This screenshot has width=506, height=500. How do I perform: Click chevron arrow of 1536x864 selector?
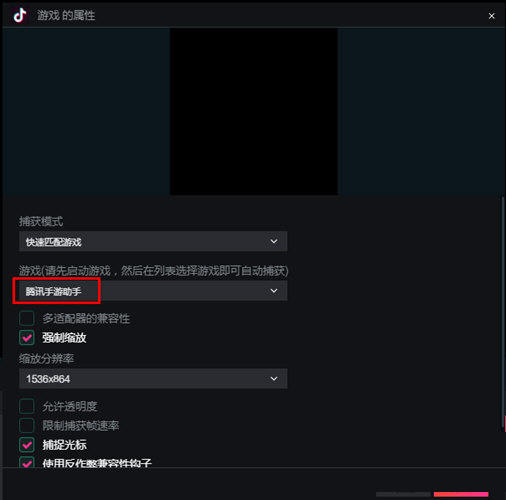click(274, 378)
